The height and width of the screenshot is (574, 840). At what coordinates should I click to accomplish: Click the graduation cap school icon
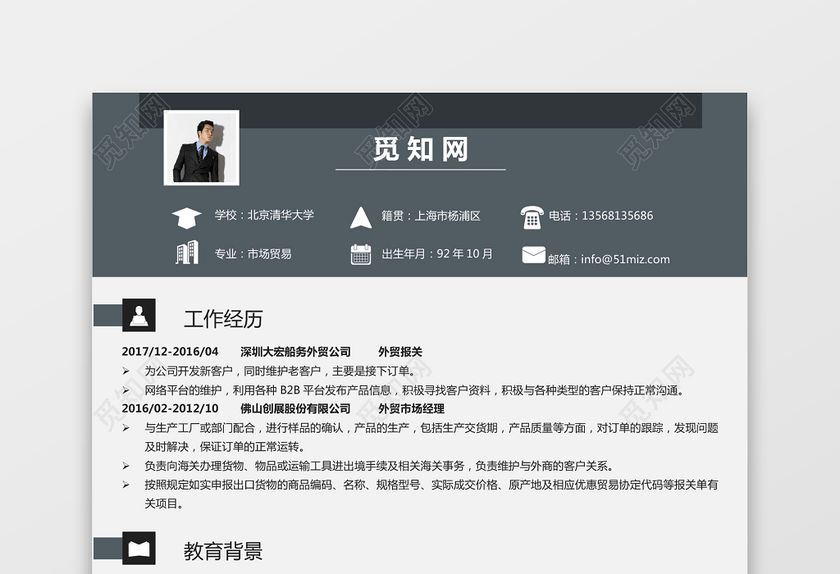point(186,218)
